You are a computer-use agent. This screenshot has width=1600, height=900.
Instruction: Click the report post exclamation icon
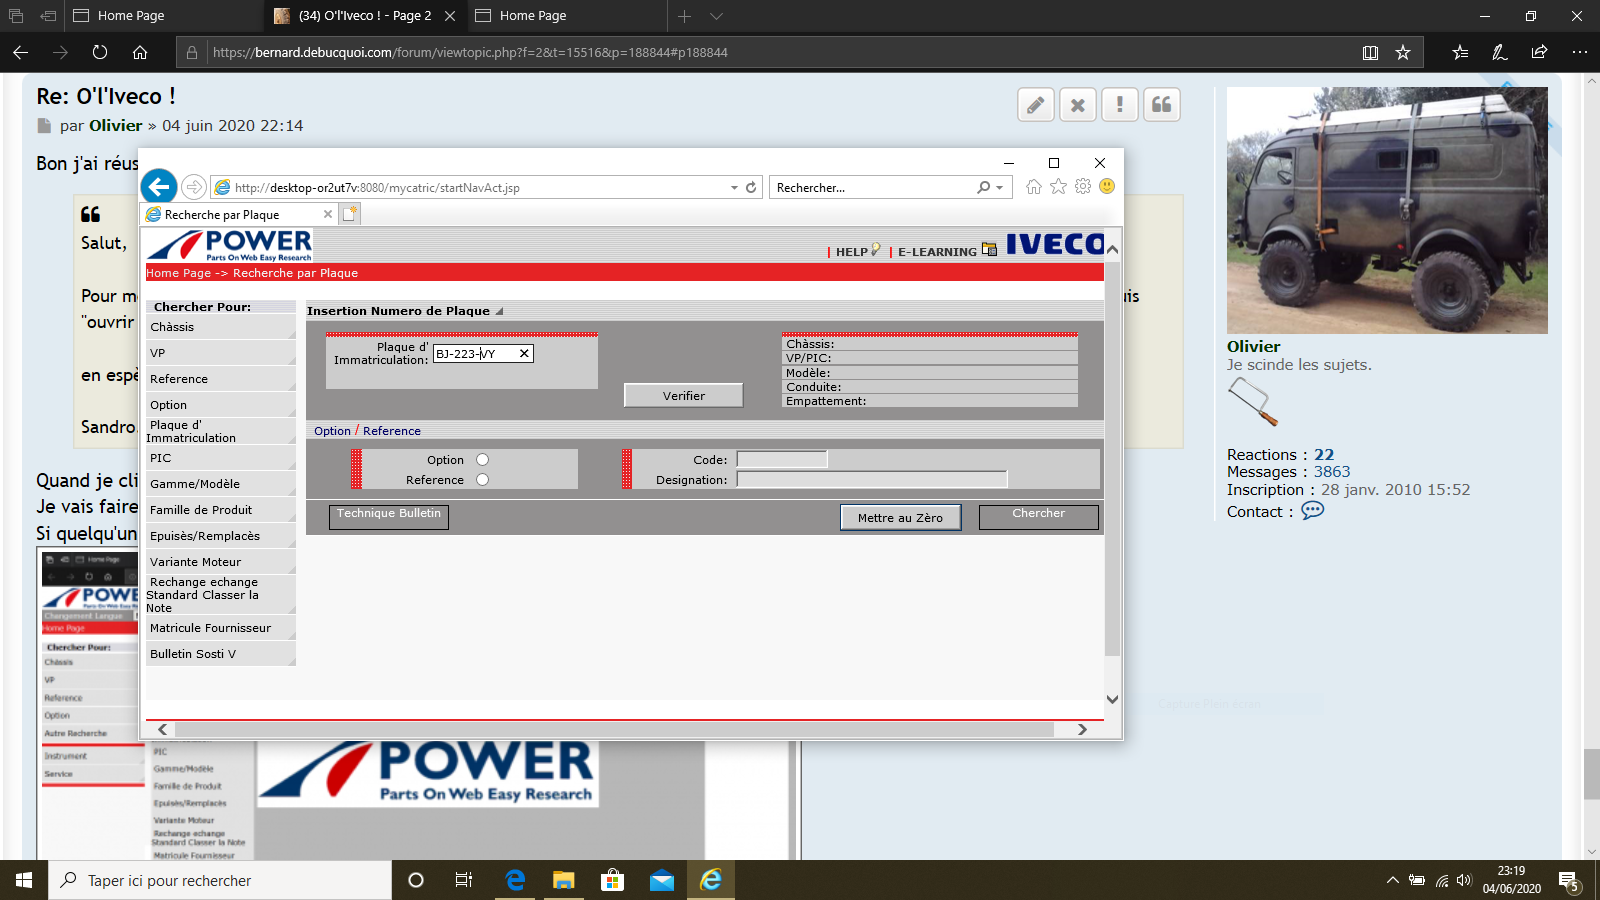(1119, 105)
